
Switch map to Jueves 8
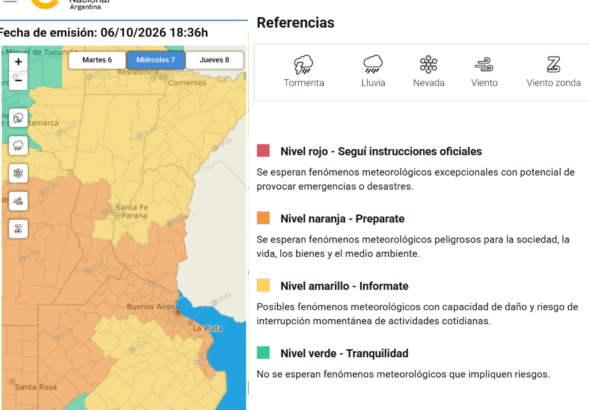pos(214,60)
